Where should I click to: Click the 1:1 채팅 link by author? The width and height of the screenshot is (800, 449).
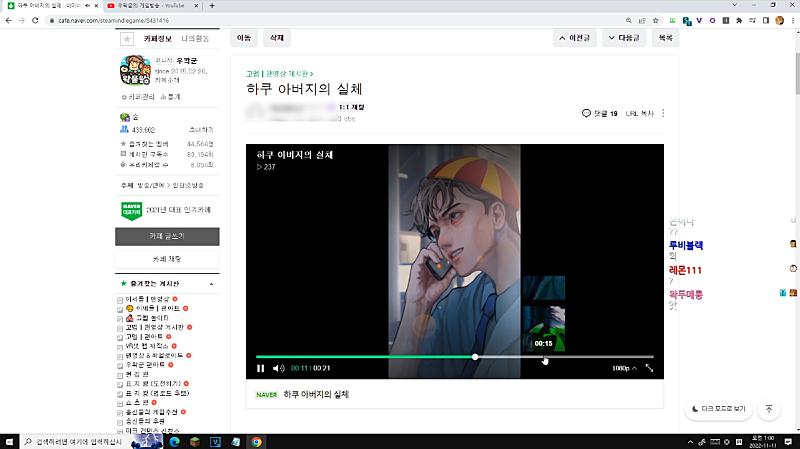tap(352, 107)
